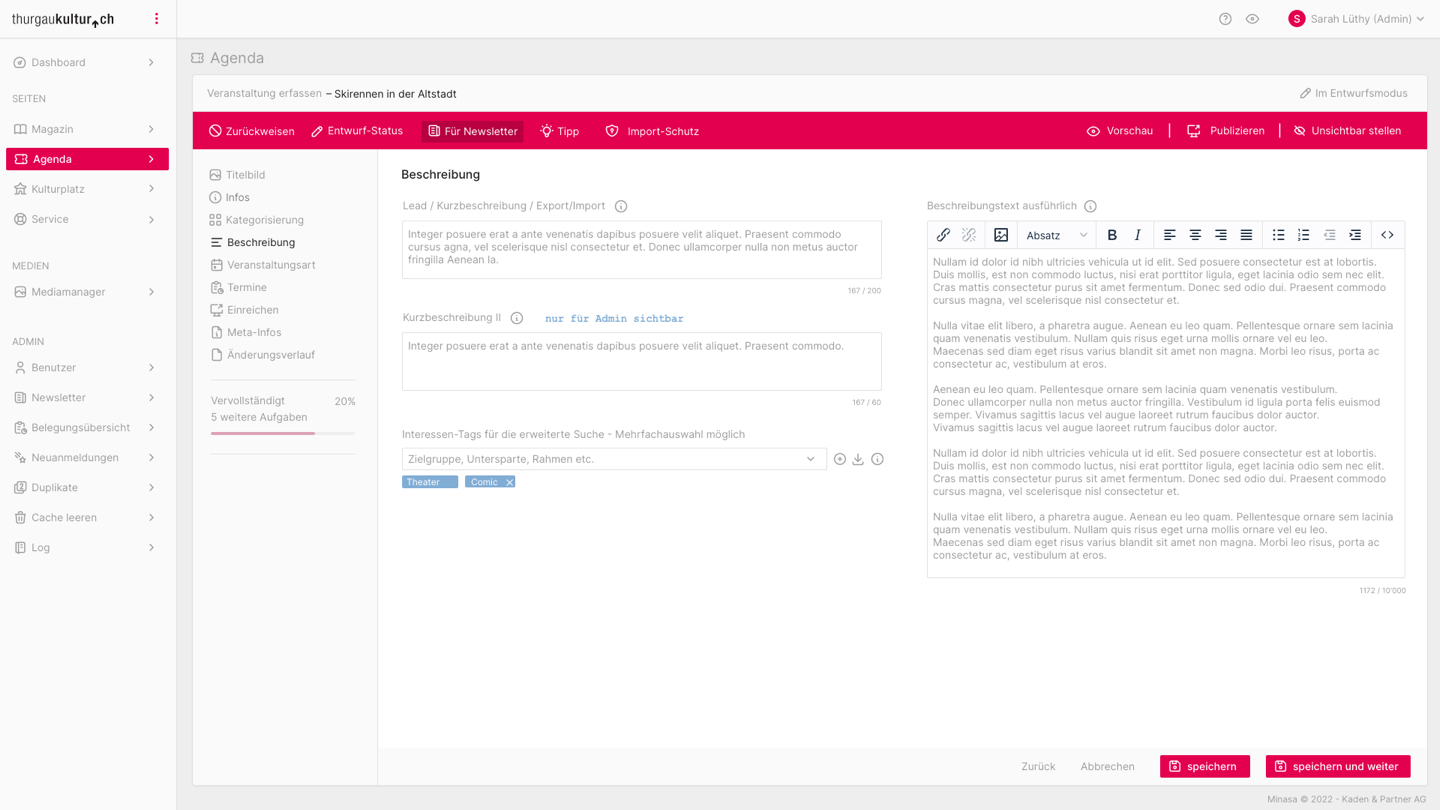1440x810 pixels.
Task: Open the source code view icon
Action: (x=1387, y=235)
